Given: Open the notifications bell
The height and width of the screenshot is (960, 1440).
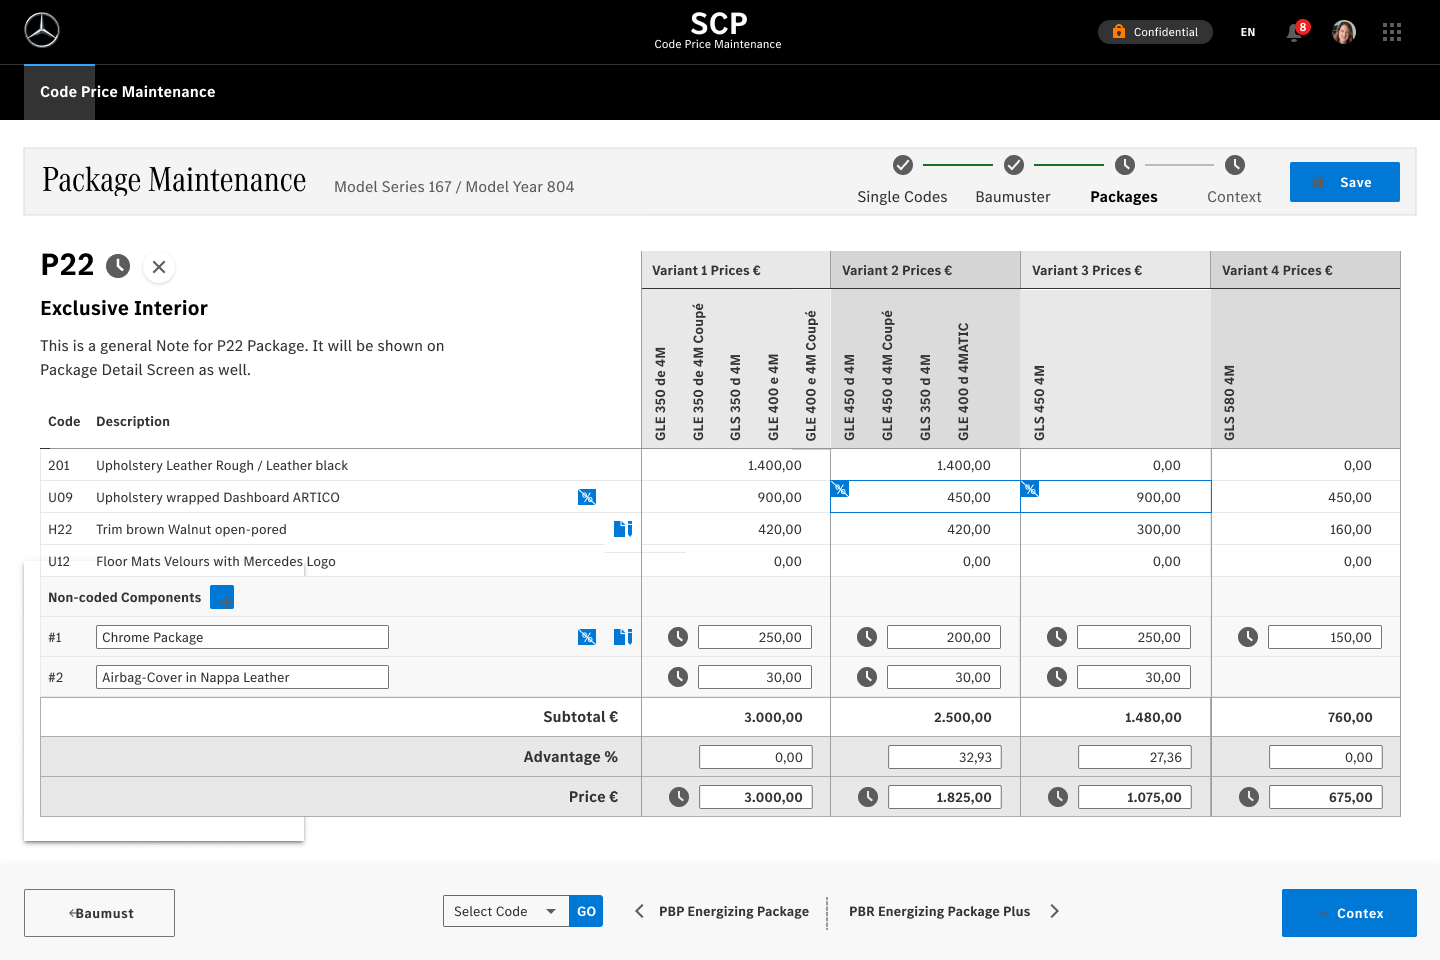Looking at the screenshot, I should 1295,32.
